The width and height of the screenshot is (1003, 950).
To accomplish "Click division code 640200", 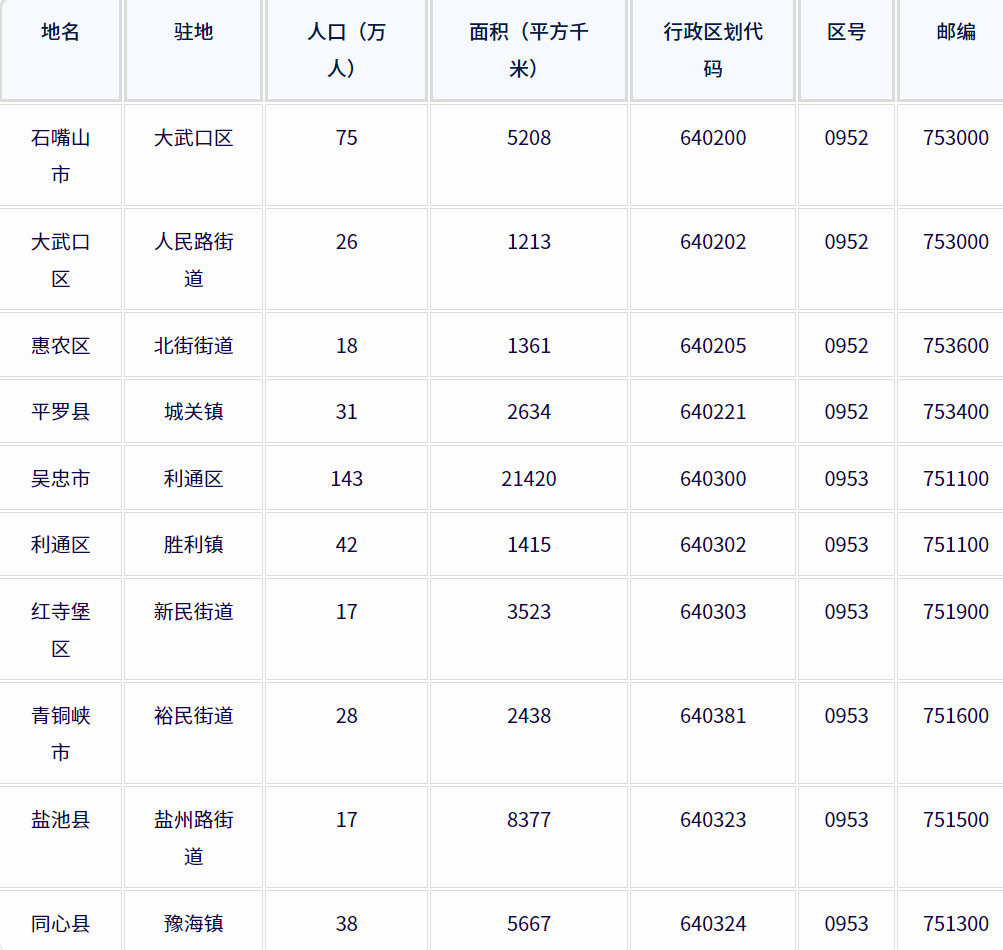I will click(x=713, y=138).
